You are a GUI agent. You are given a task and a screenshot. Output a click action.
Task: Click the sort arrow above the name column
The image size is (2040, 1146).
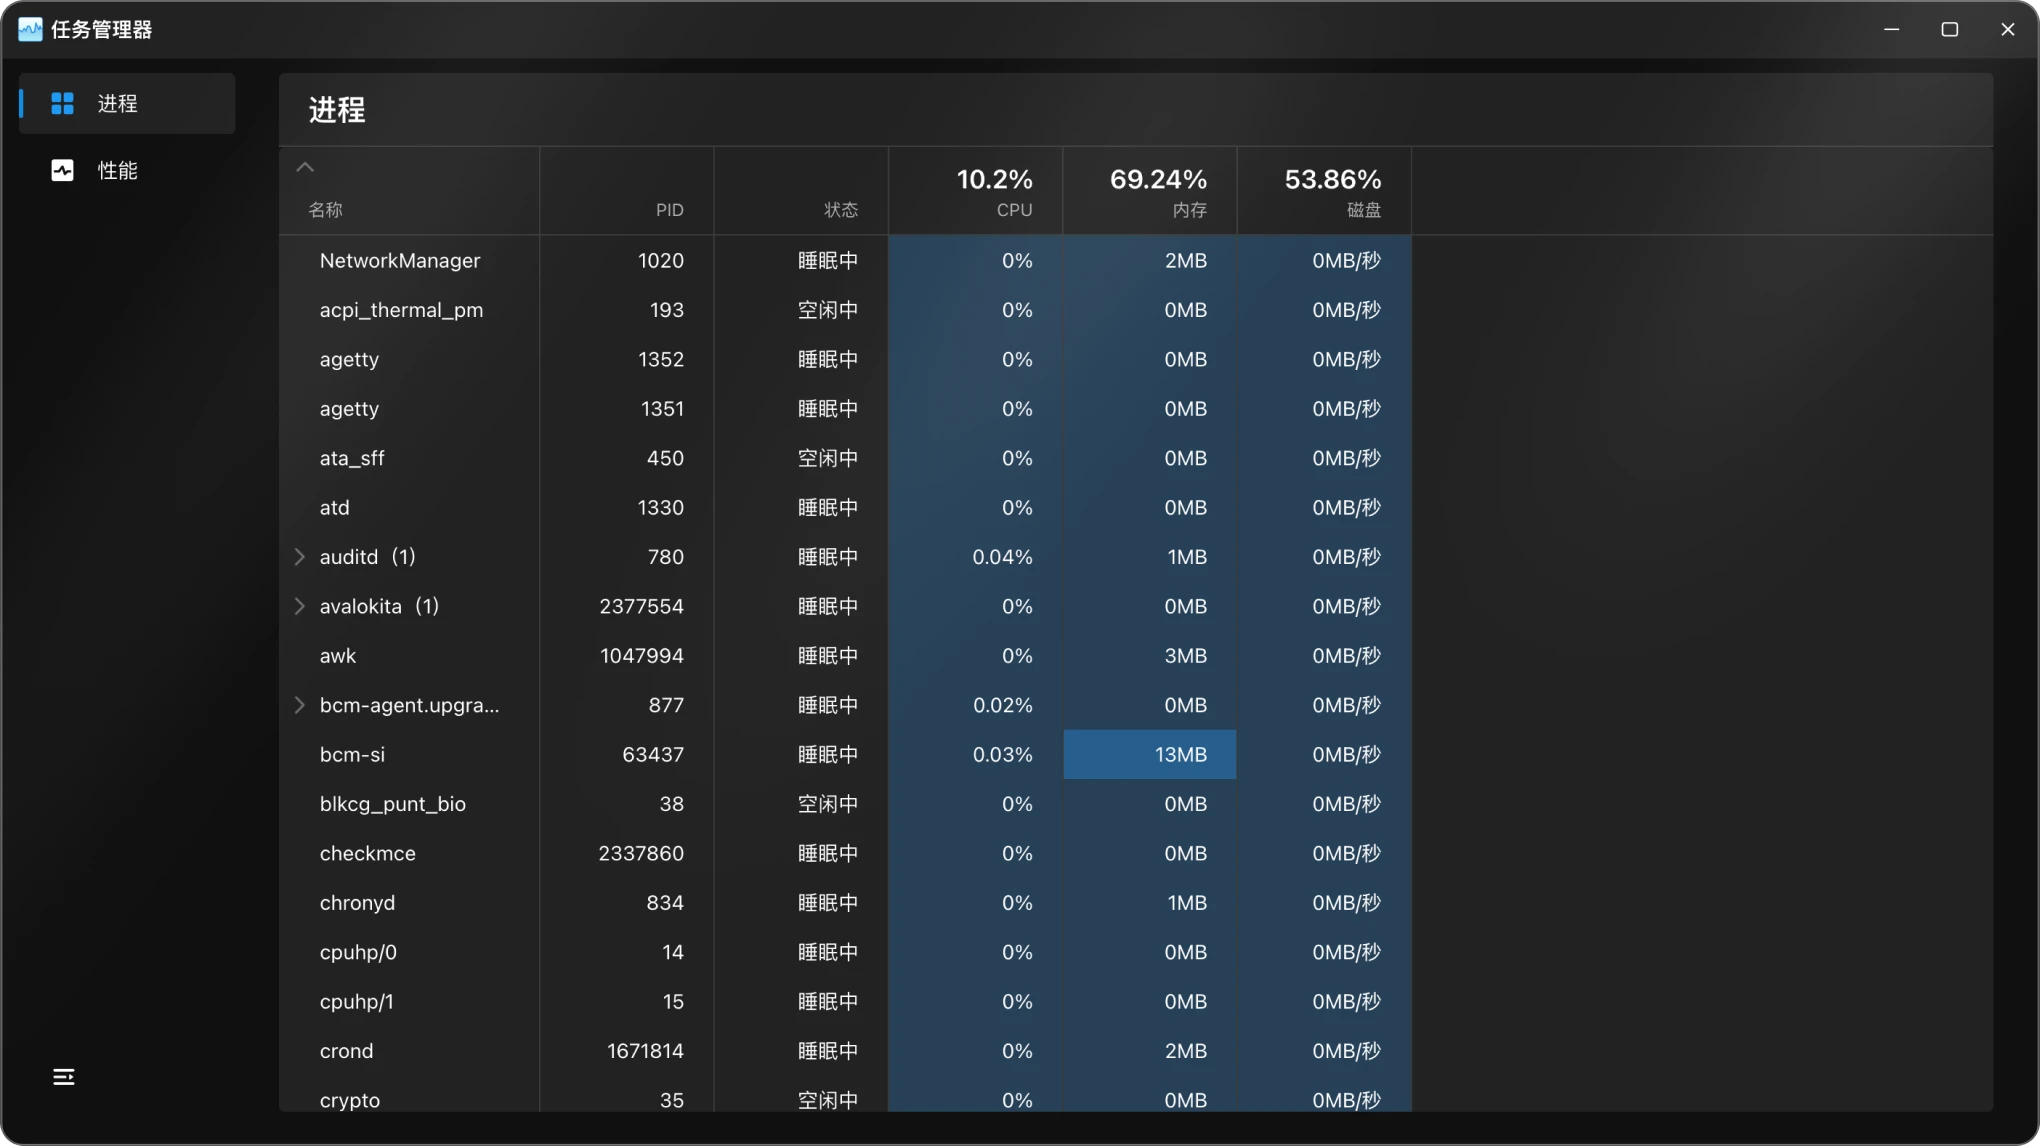[x=305, y=167]
